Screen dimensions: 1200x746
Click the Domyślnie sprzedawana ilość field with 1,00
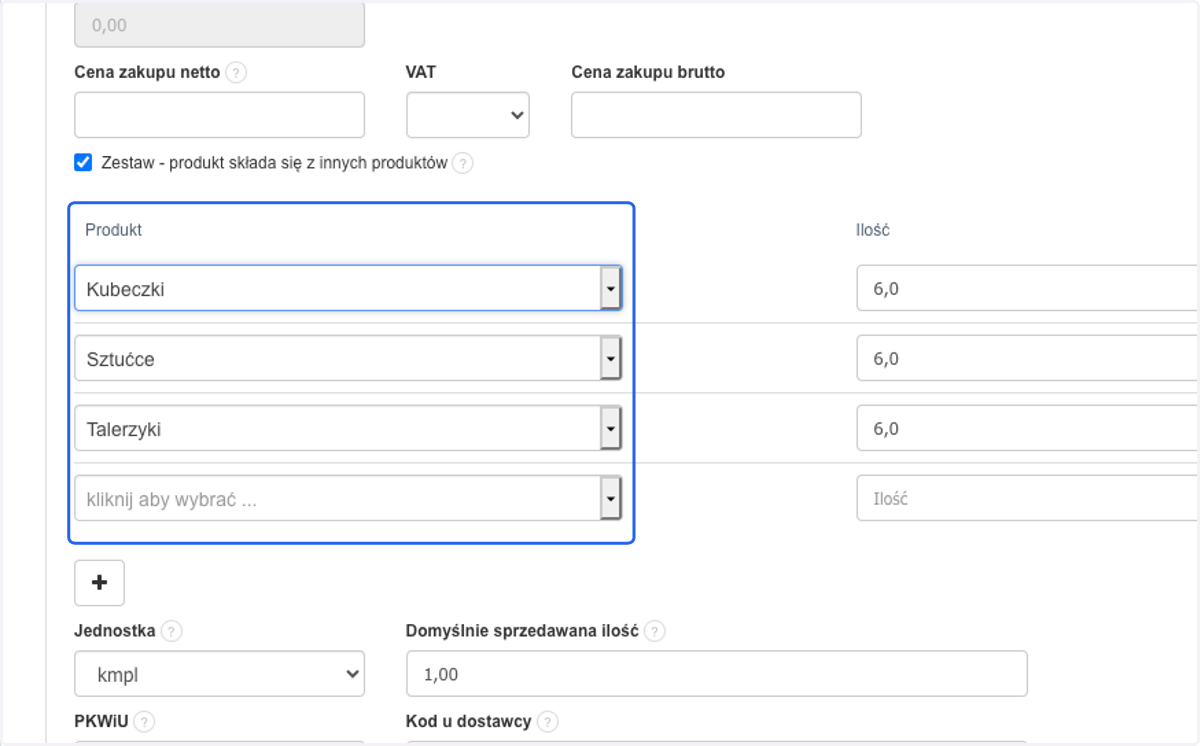716,674
